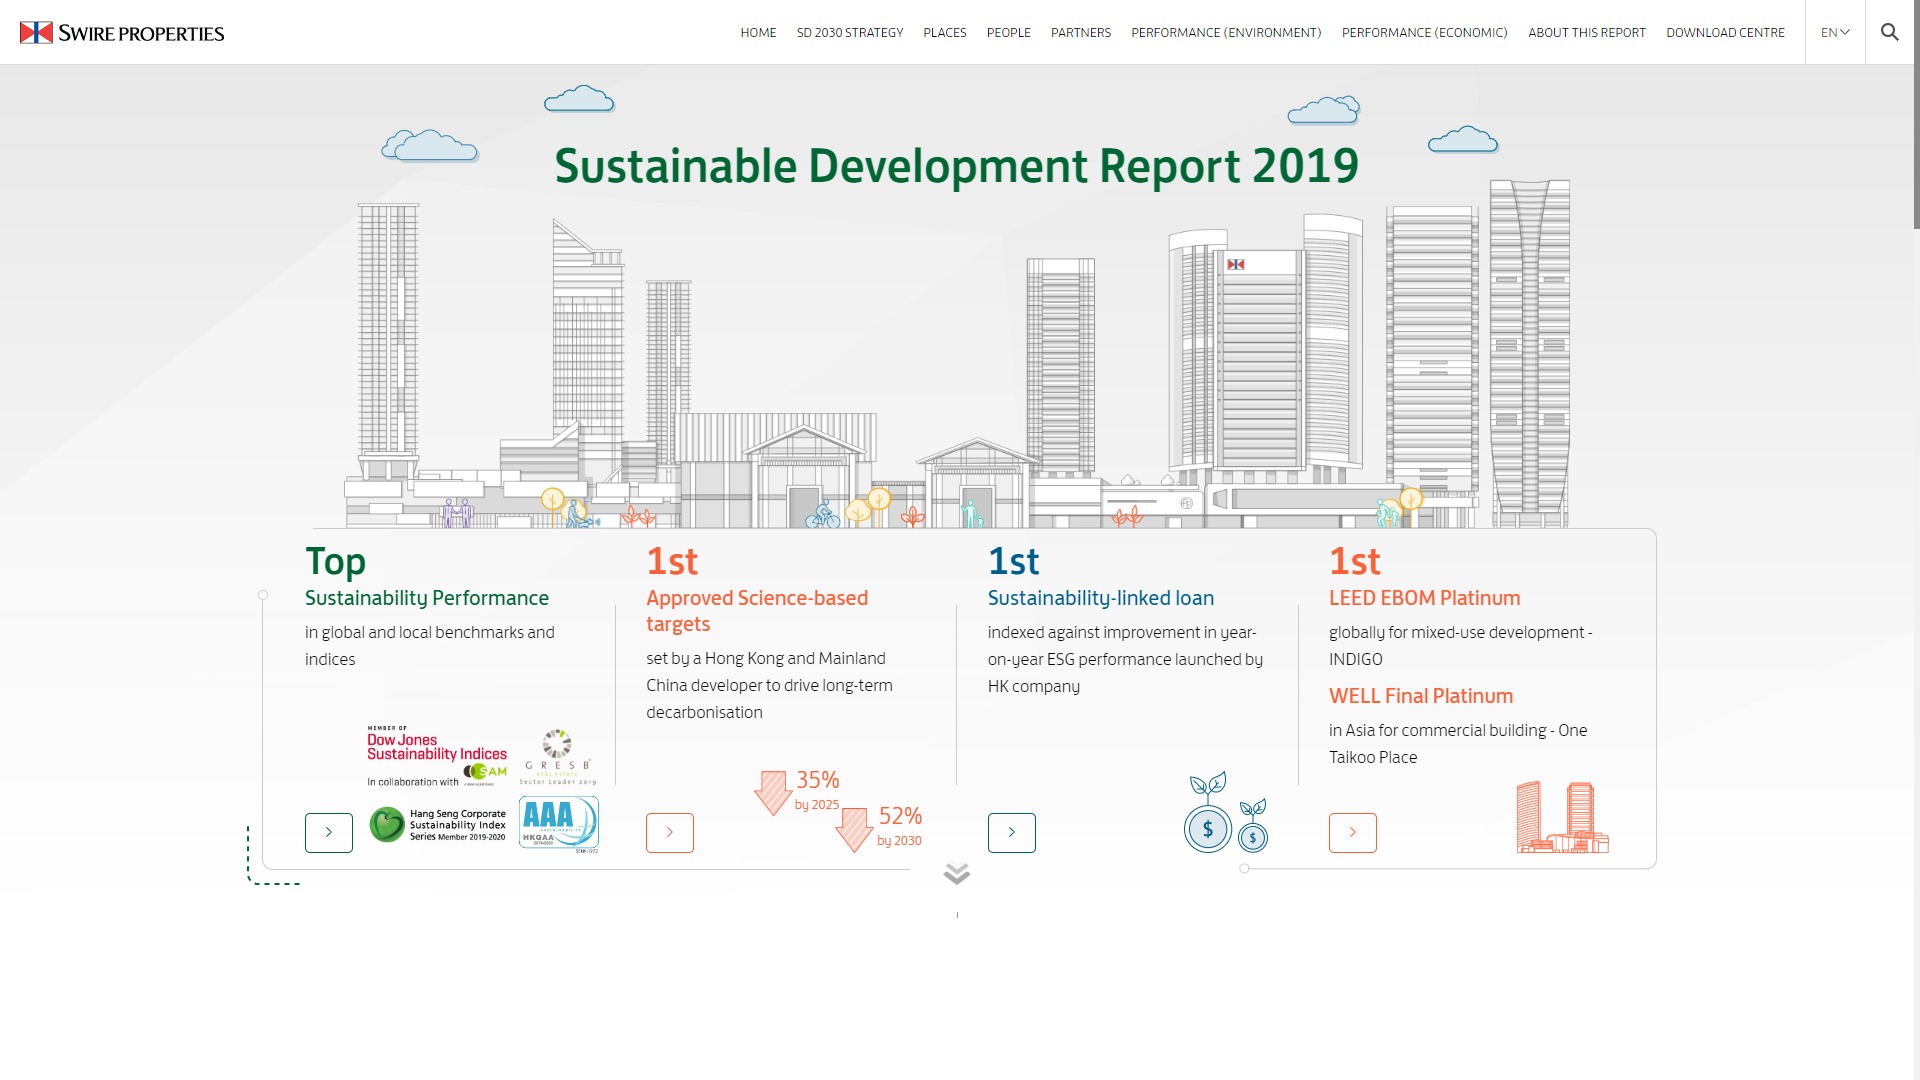The height and width of the screenshot is (1080, 1920).
Task: Open details for Approved Science-based targets card
Action: point(669,832)
